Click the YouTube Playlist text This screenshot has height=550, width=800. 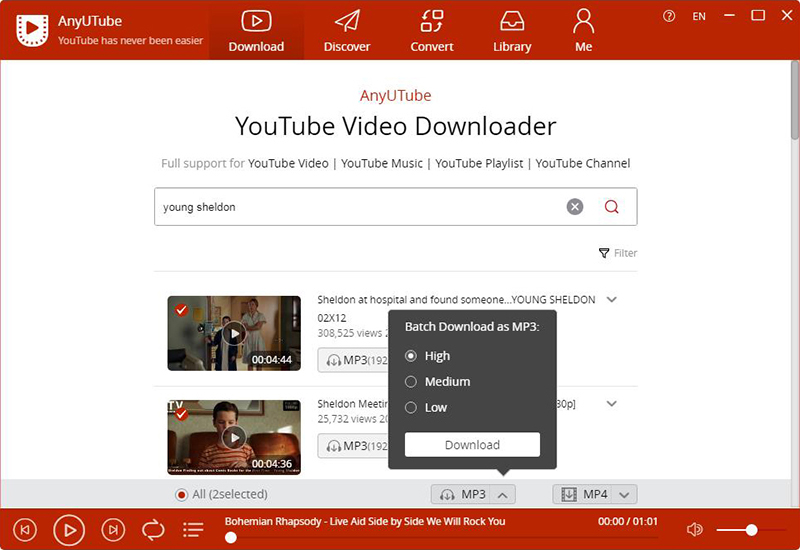click(x=479, y=163)
